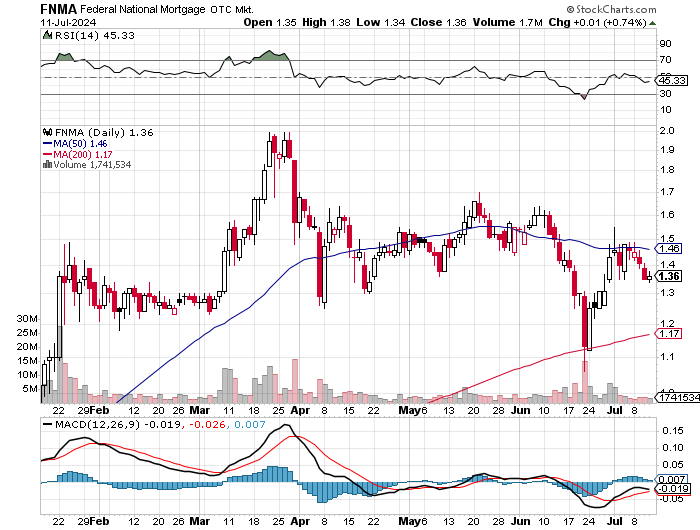Click the 'Jul' label below the price panel
Screen dimensions: 700x530
click(615, 410)
